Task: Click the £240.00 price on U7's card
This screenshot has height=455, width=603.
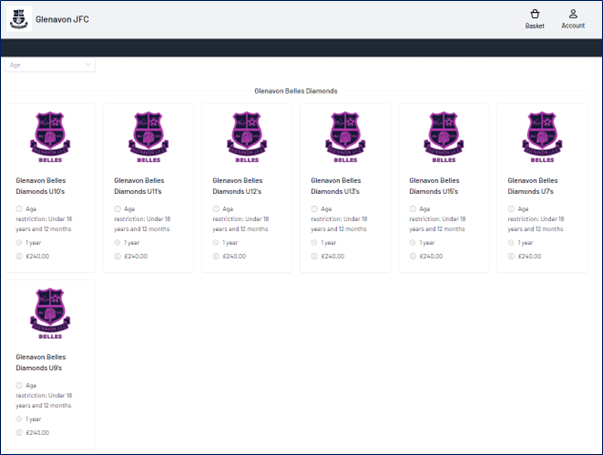Action: coord(530,256)
